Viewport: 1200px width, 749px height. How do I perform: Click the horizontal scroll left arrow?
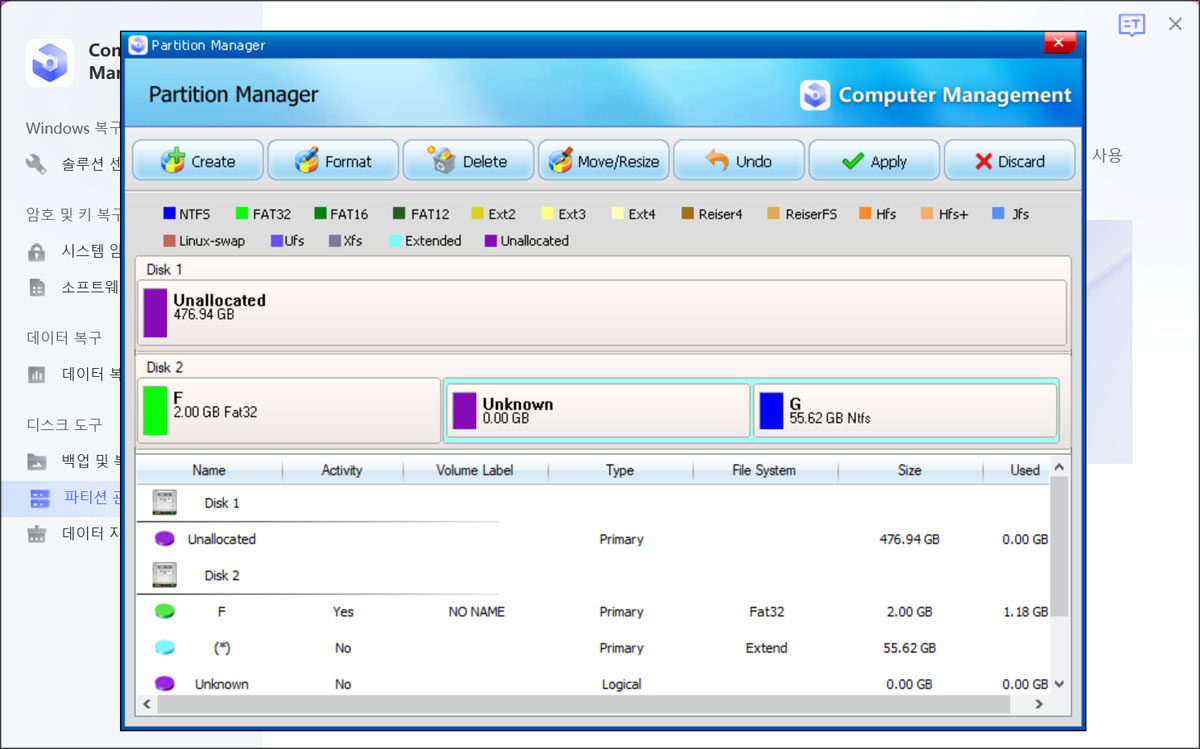pos(147,704)
